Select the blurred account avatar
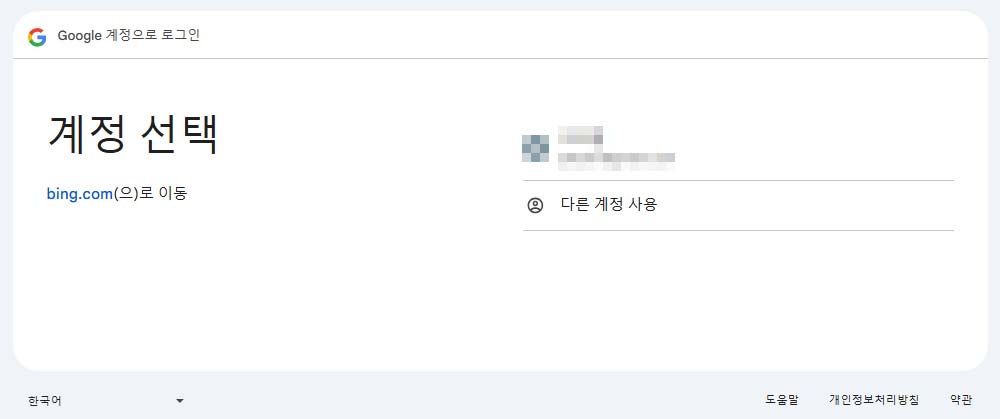 click(535, 149)
